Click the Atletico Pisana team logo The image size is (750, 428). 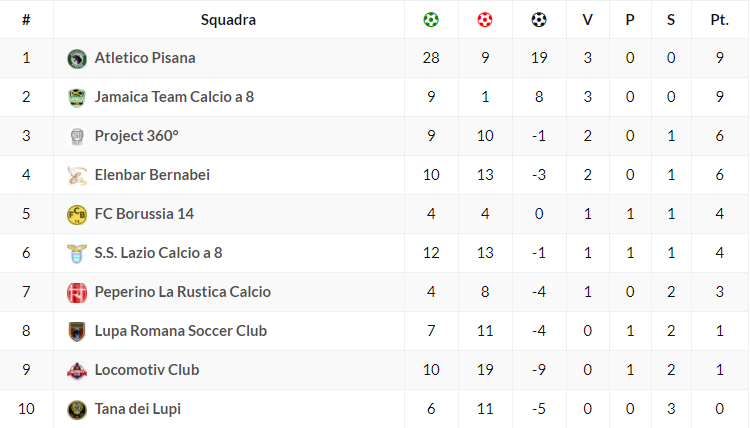coord(77,58)
